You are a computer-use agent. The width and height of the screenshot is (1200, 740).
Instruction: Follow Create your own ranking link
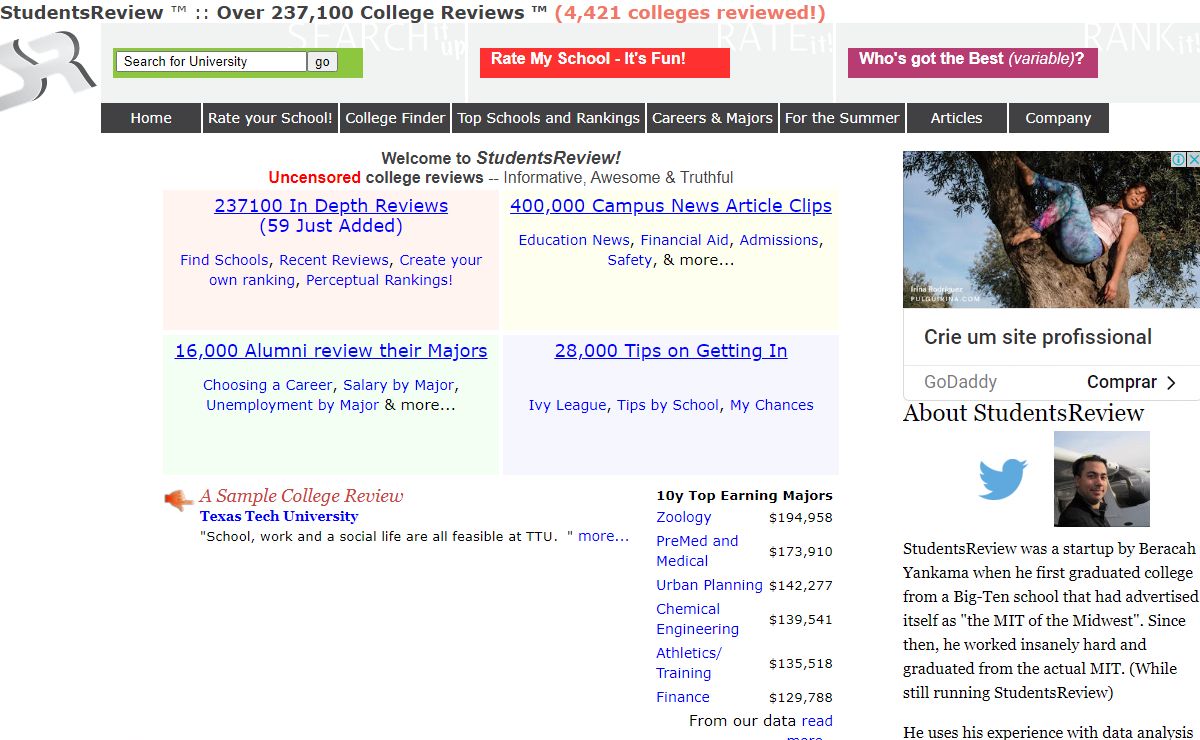pyautogui.click(x=346, y=270)
